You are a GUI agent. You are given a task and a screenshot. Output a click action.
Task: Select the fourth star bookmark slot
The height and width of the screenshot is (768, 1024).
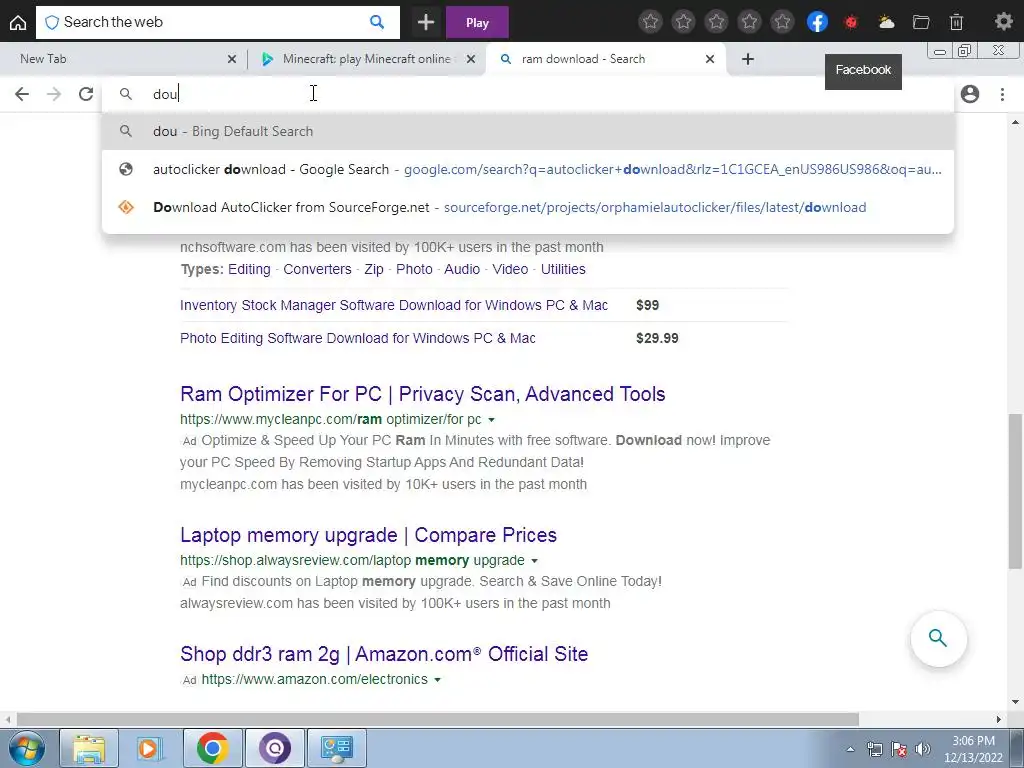point(750,22)
